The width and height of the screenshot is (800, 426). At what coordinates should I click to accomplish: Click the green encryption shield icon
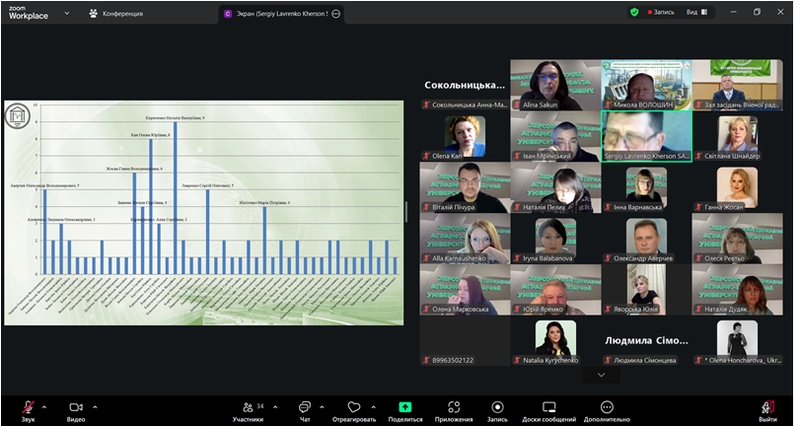click(x=634, y=13)
